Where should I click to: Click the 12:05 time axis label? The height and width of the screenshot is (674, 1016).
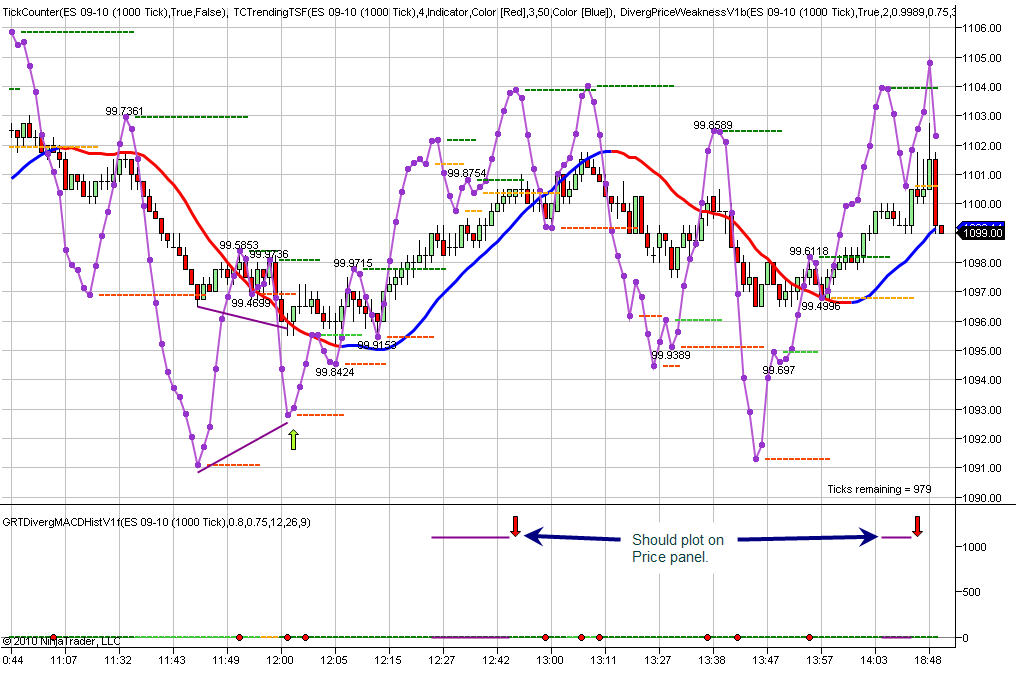334,660
